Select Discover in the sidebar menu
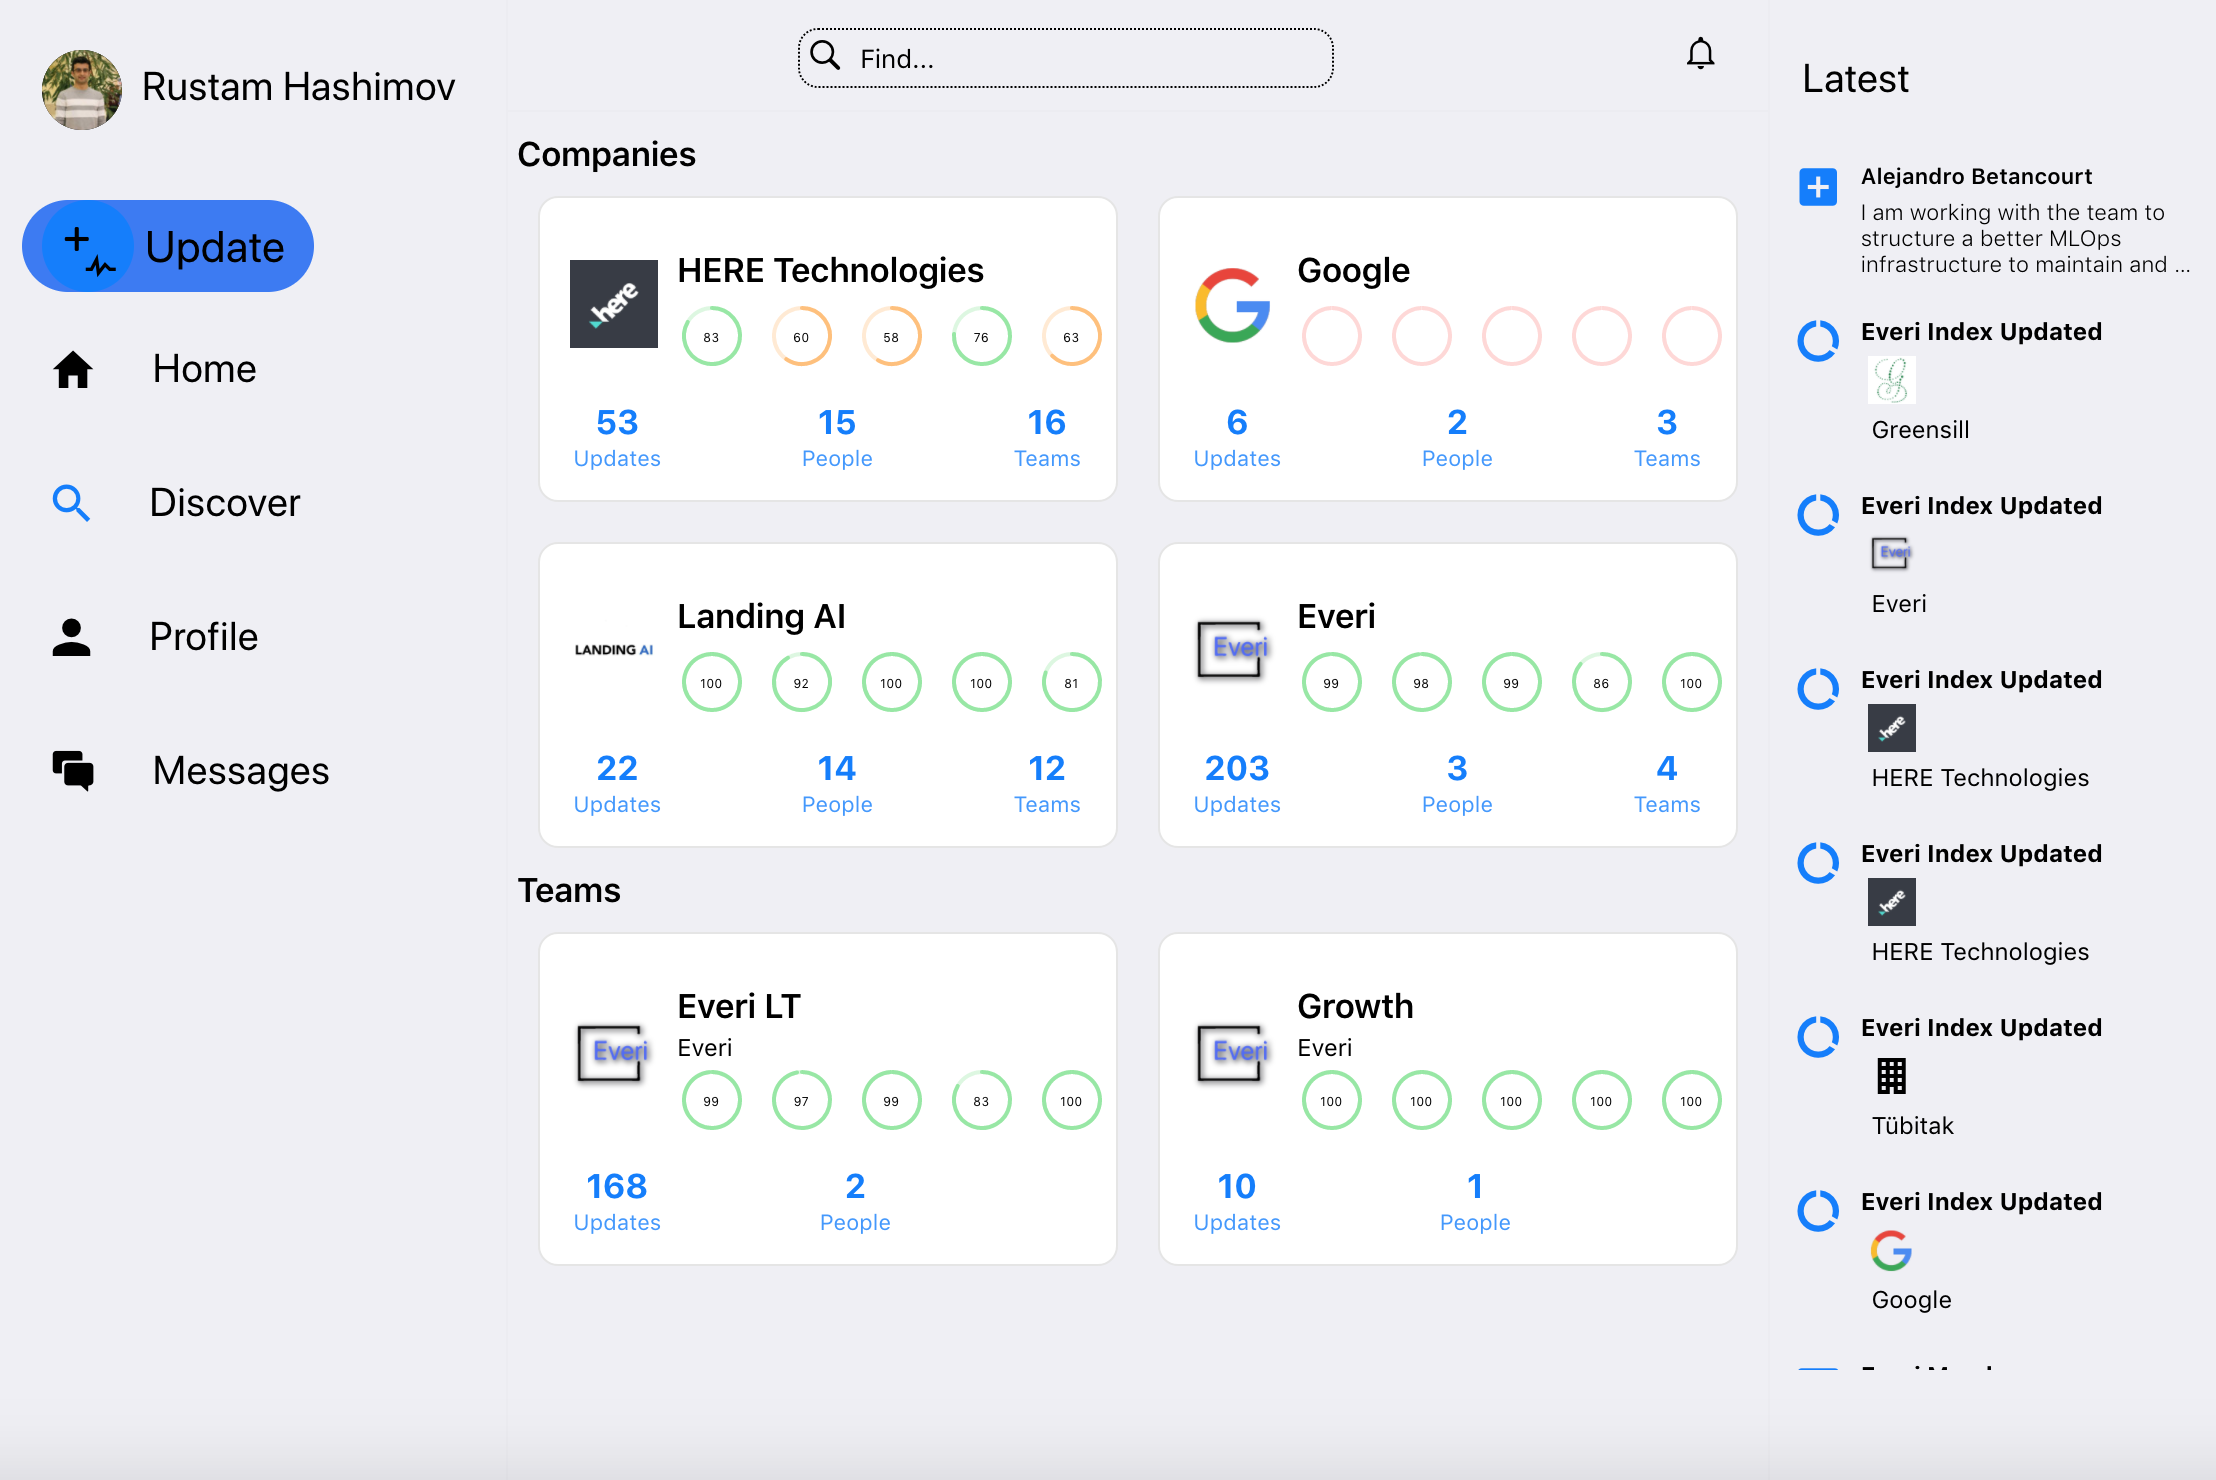The width and height of the screenshot is (2216, 1480). click(224, 503)
